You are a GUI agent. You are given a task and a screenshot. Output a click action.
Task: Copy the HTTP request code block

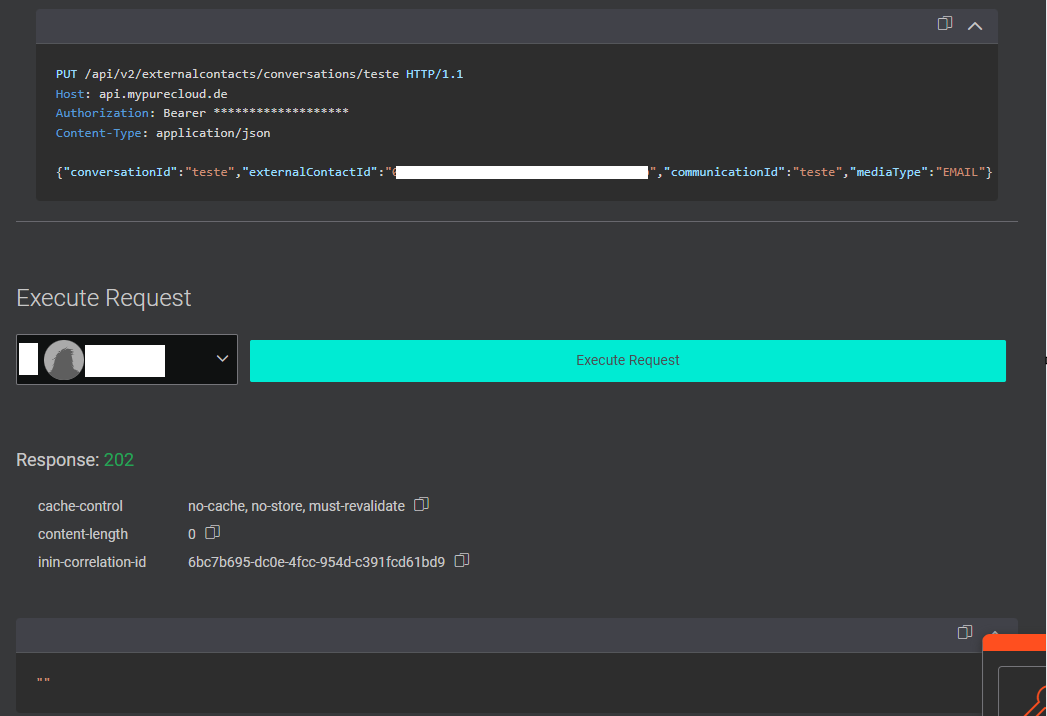click(x=944, y=24)
